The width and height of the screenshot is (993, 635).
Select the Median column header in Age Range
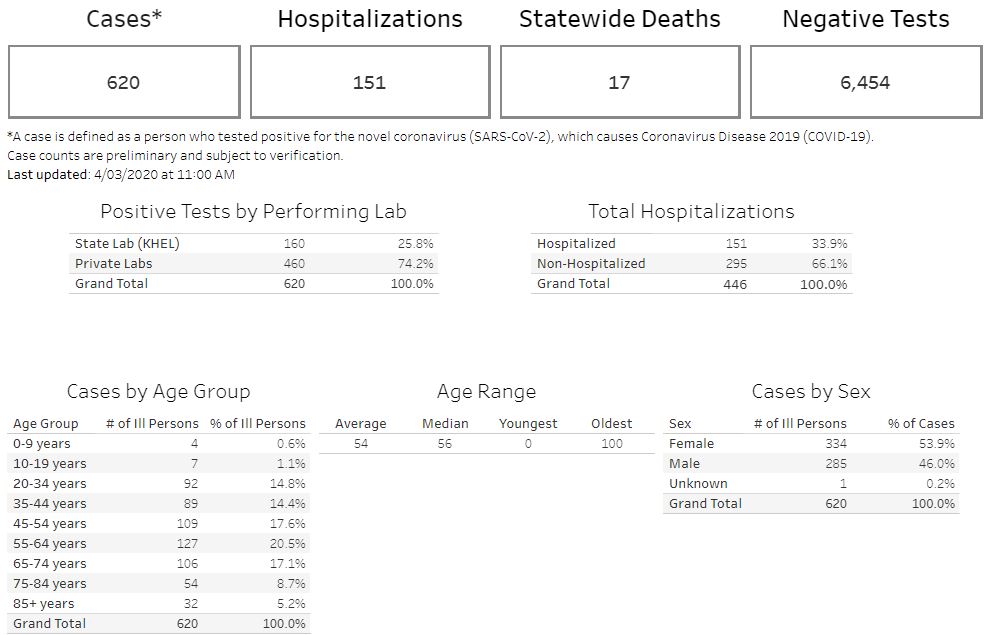coord(445,423)
